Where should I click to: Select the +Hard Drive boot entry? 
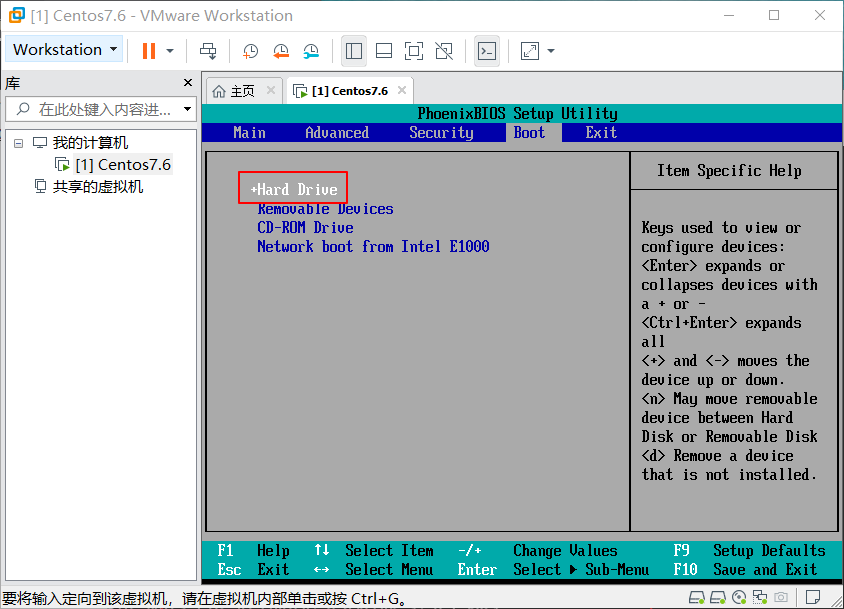tap(294, 190)
